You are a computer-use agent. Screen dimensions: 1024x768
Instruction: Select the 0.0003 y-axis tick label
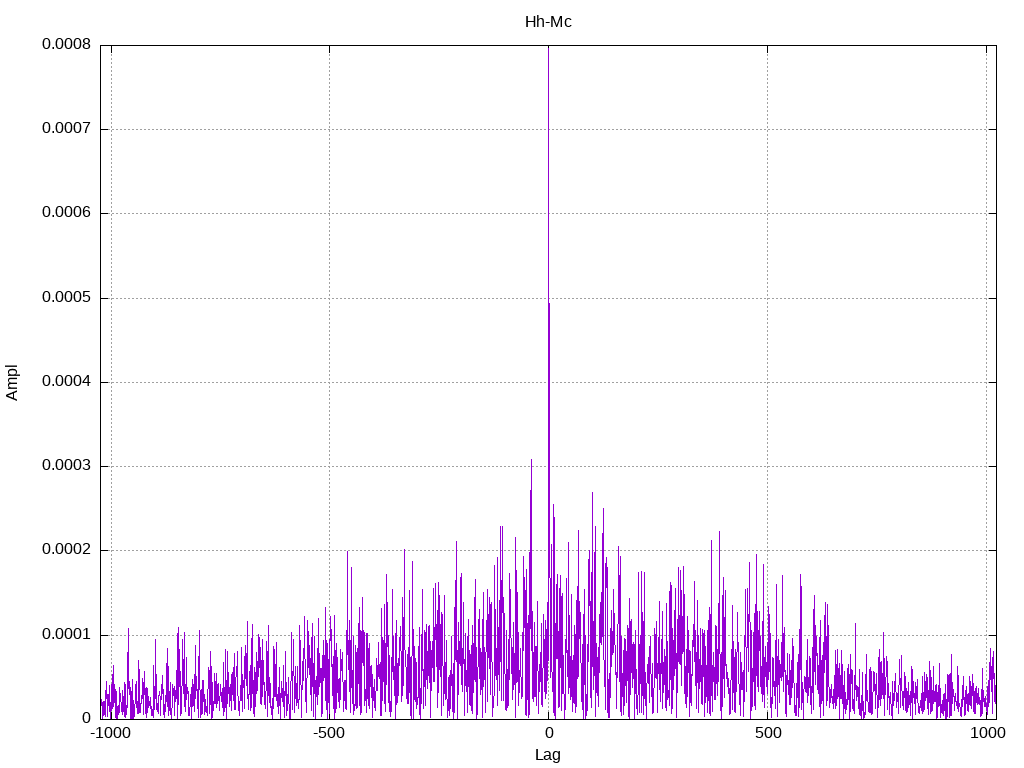pyautogui.click(x=66, y=466)
